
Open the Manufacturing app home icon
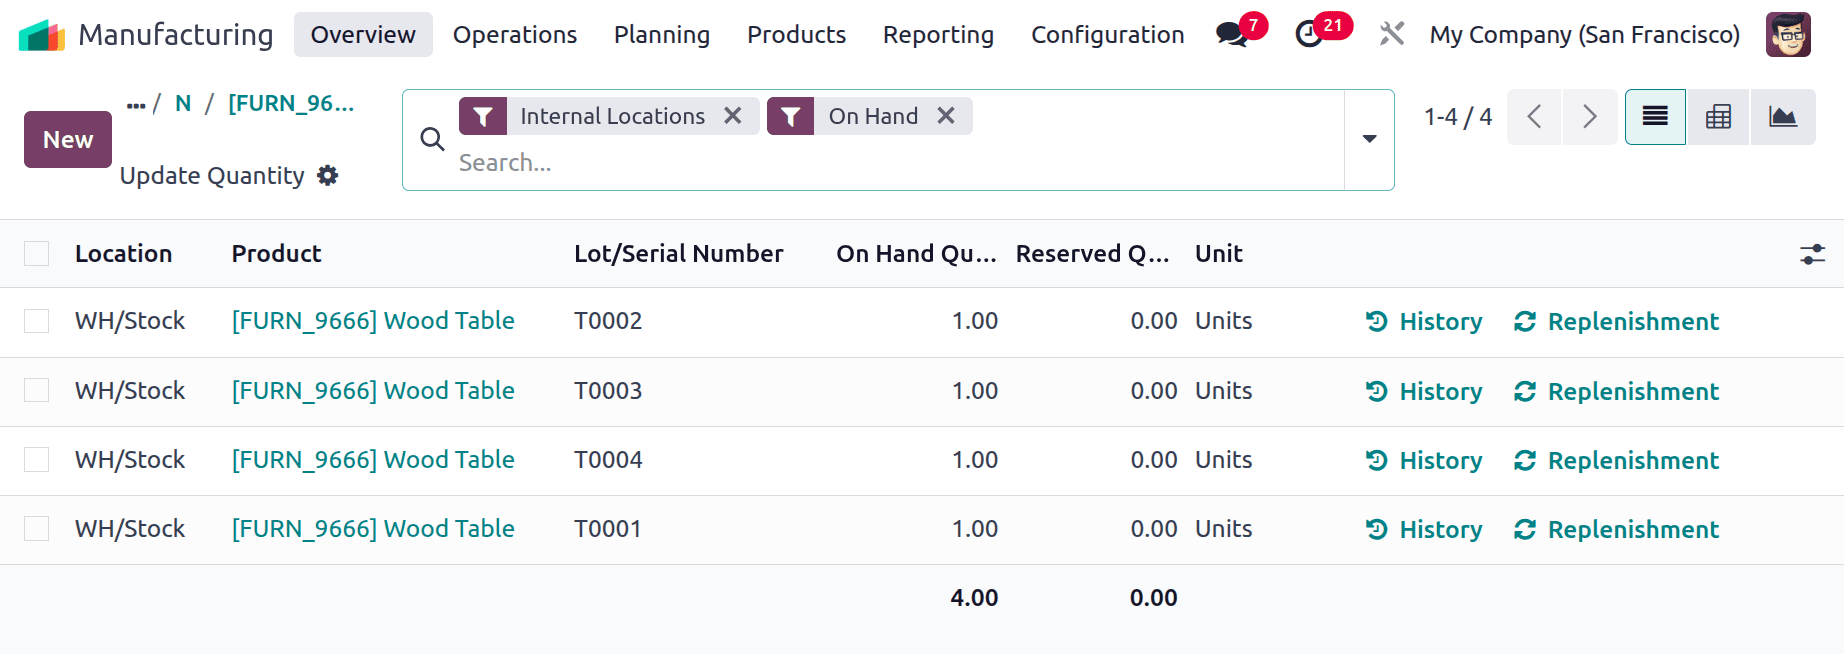coord(42,35)
